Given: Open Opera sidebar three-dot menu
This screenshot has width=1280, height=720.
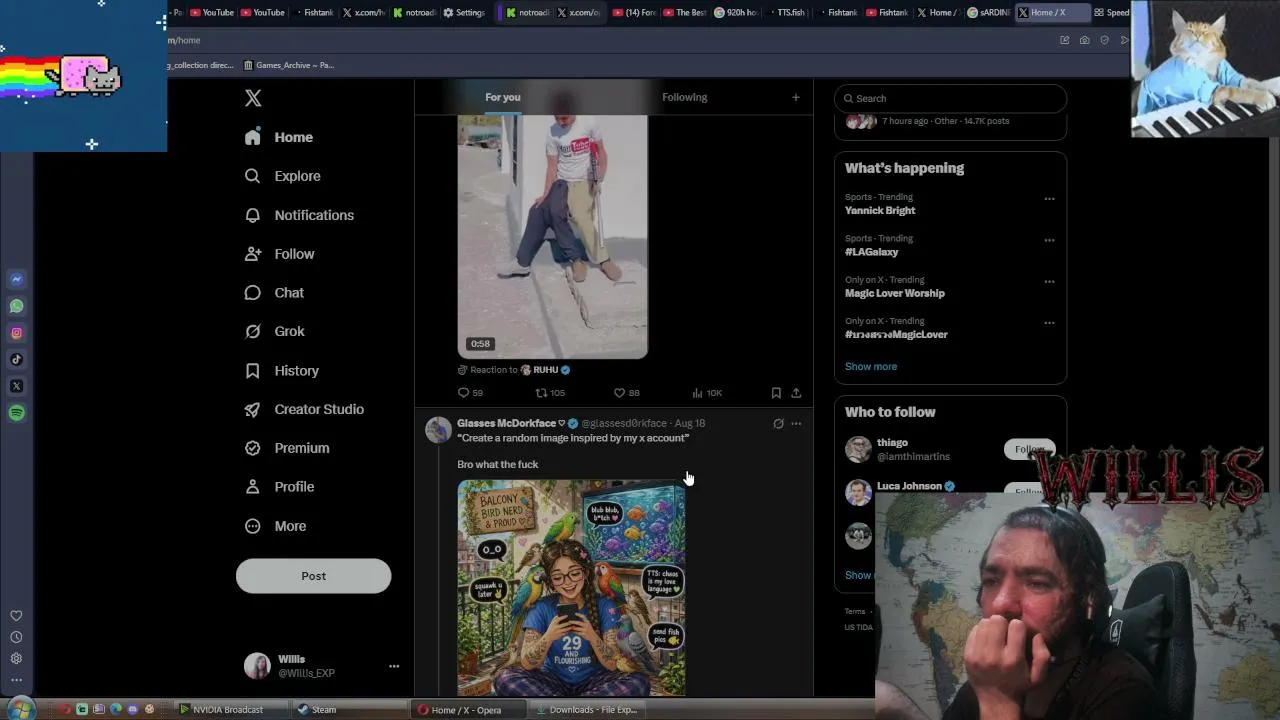Looking at the screenshot, I should click(x=16, y=680).
